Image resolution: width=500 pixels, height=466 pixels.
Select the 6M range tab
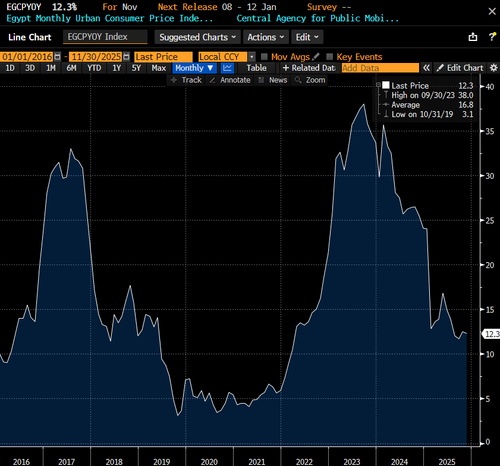coord(71,68)
